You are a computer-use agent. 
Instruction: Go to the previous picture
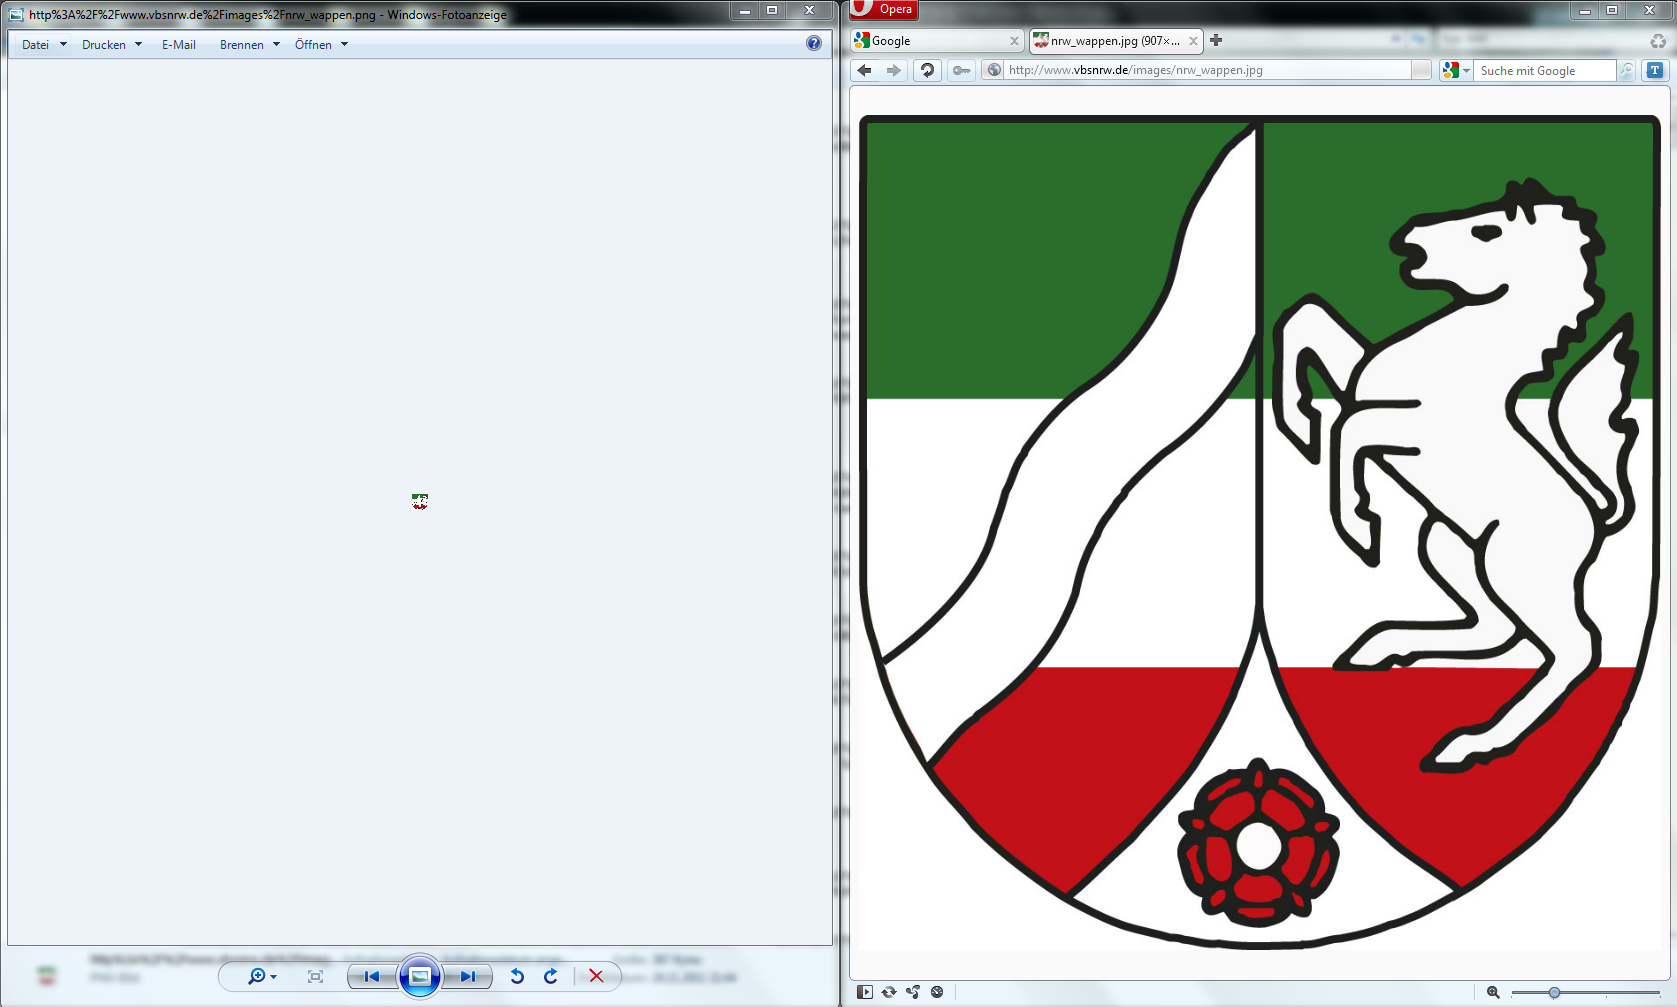coord(372,976)
